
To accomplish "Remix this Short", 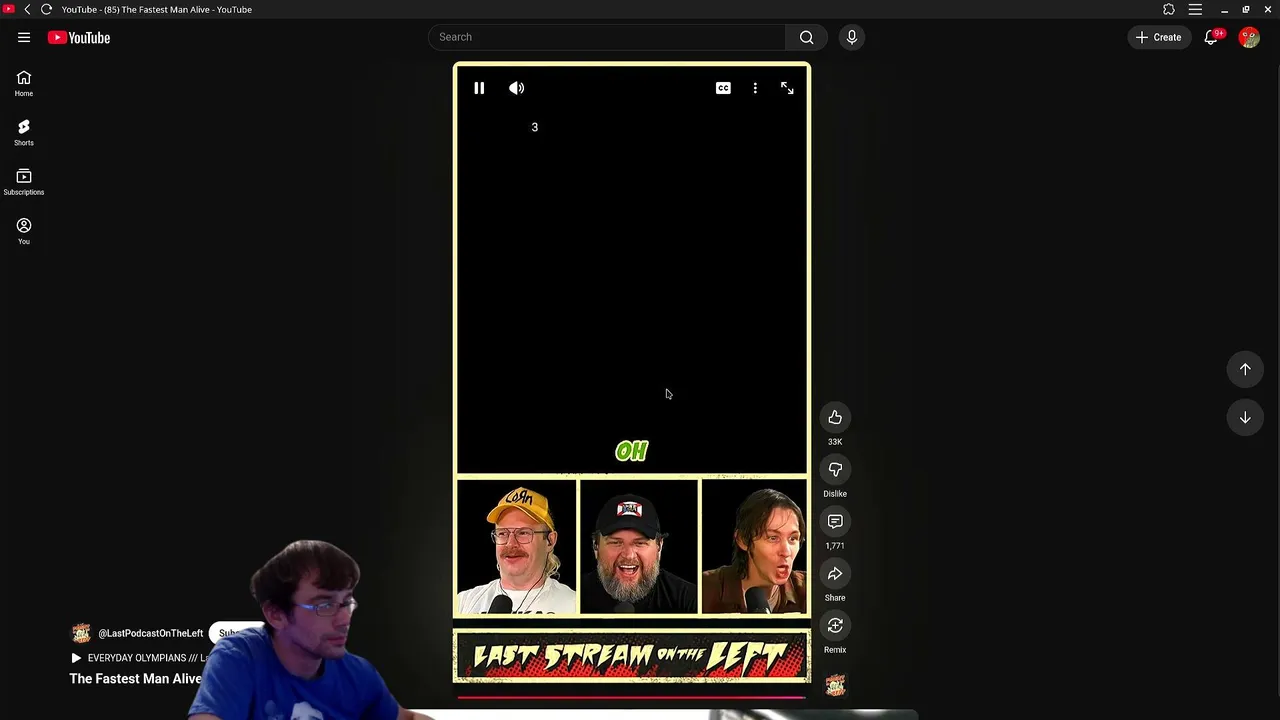I will click(x=835, y=625).
